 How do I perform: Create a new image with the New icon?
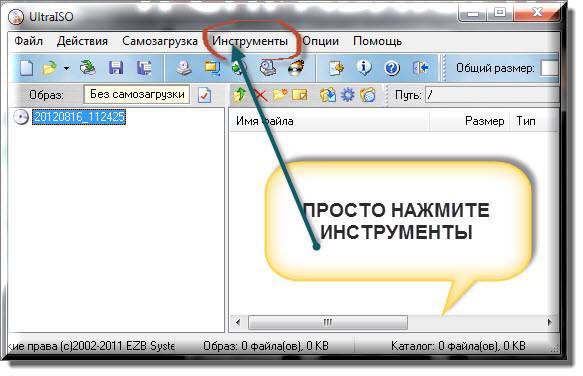(x=26, y=68)
